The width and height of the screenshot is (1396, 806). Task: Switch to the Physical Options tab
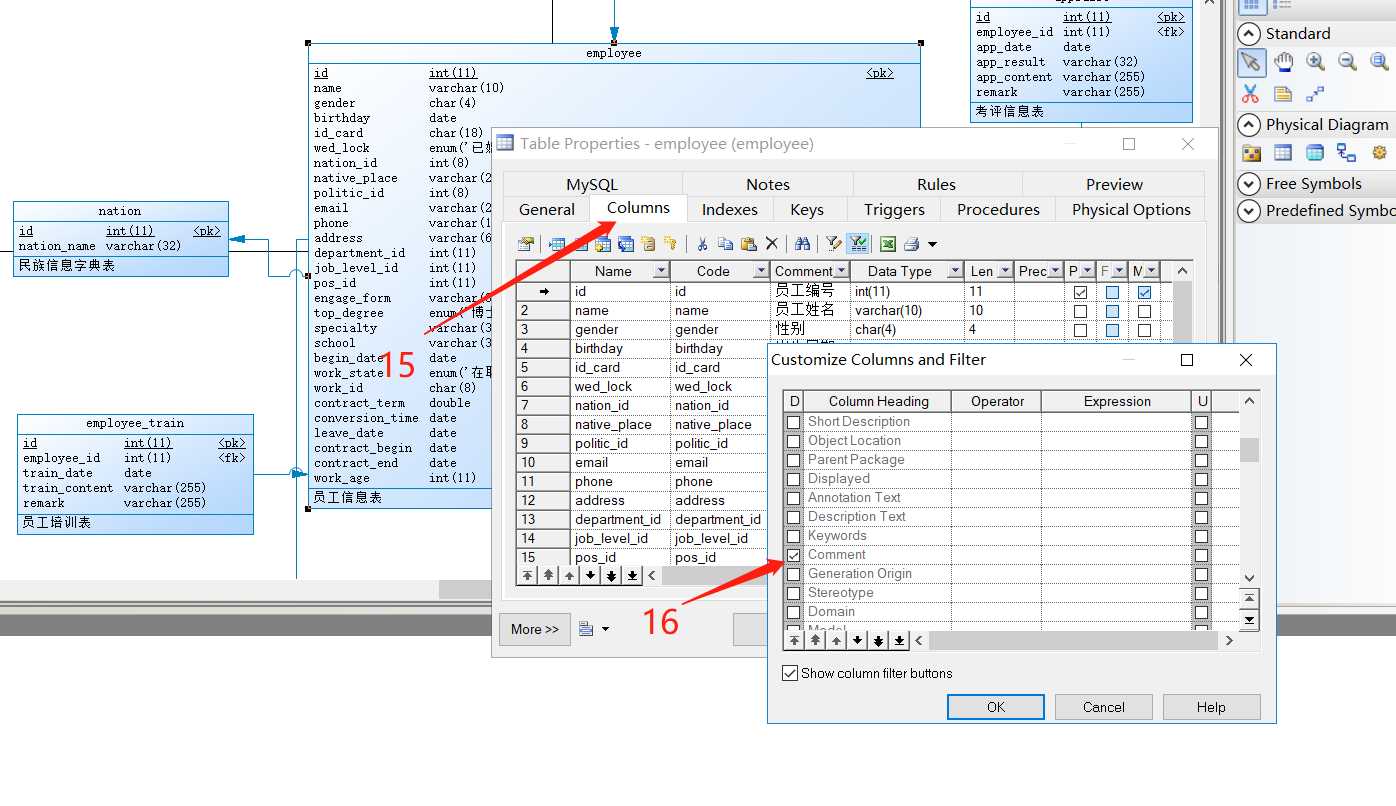coord(1131,209)
